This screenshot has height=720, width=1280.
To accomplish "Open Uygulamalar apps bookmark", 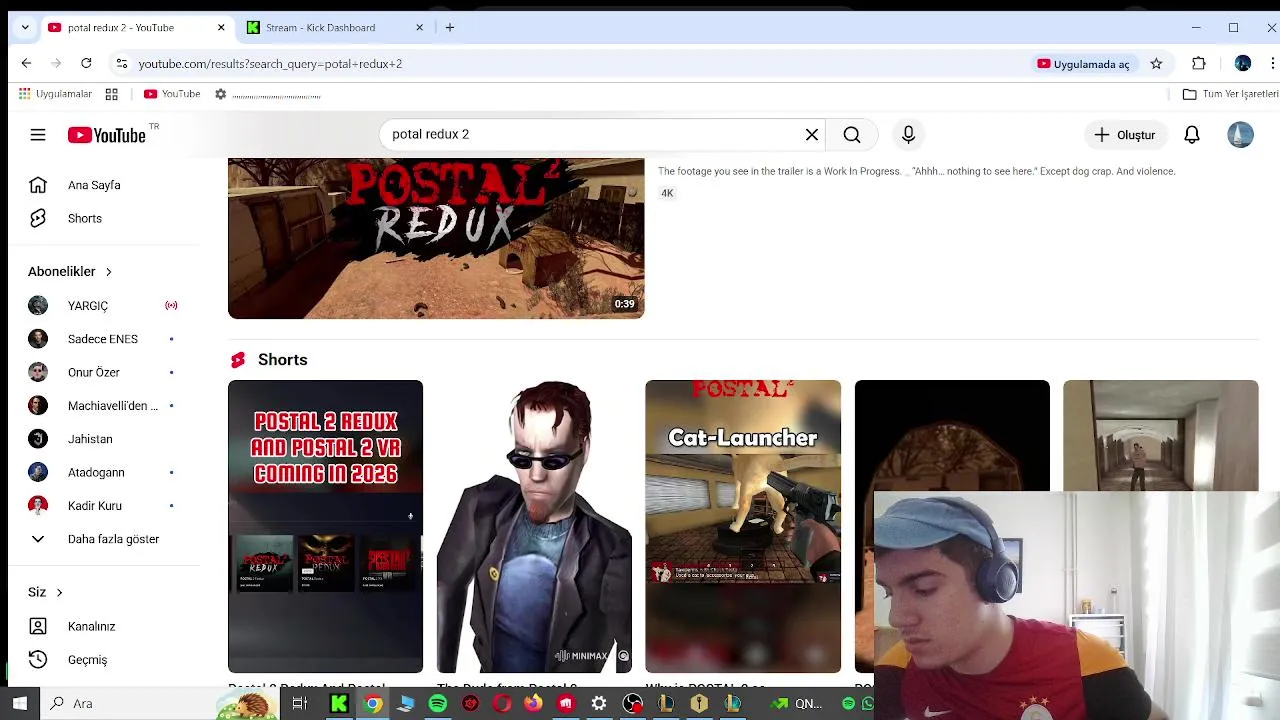I will click(56, 94).
